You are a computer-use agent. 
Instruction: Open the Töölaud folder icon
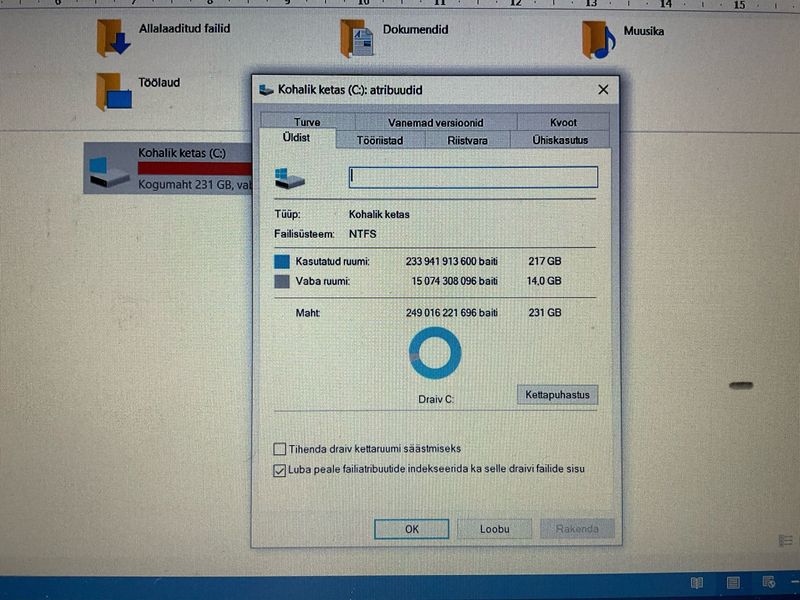pyautogui.click(x=114, y=92)
